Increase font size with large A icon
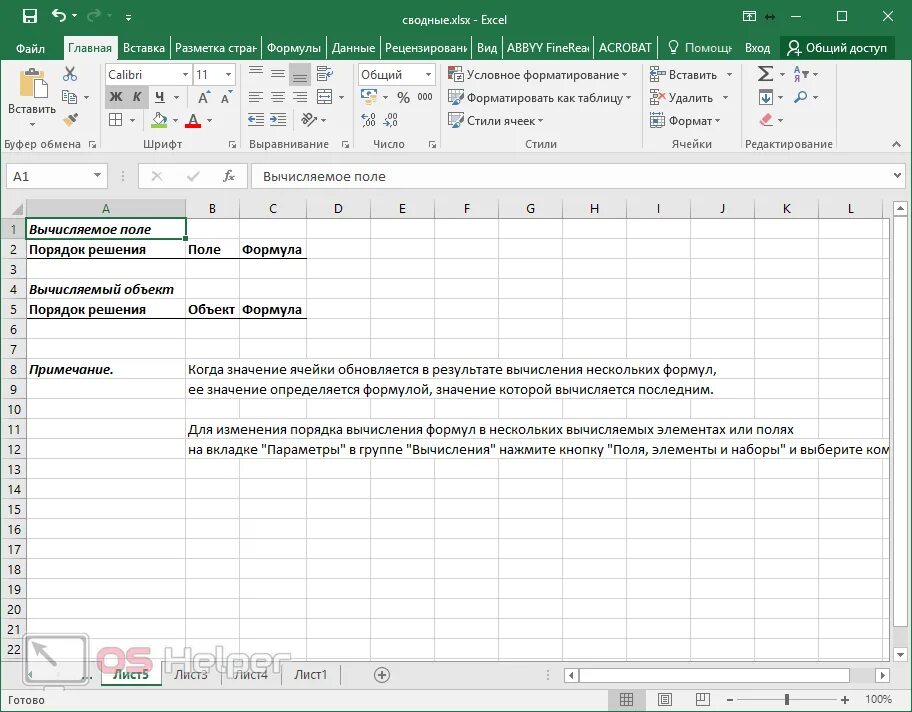Viewport: 912px width, 712px height. coord(204,97)
